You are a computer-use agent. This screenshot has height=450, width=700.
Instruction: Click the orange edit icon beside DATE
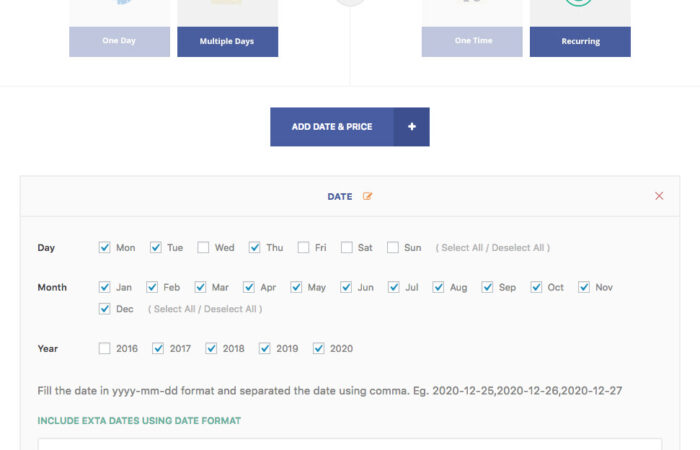(368, 196)
